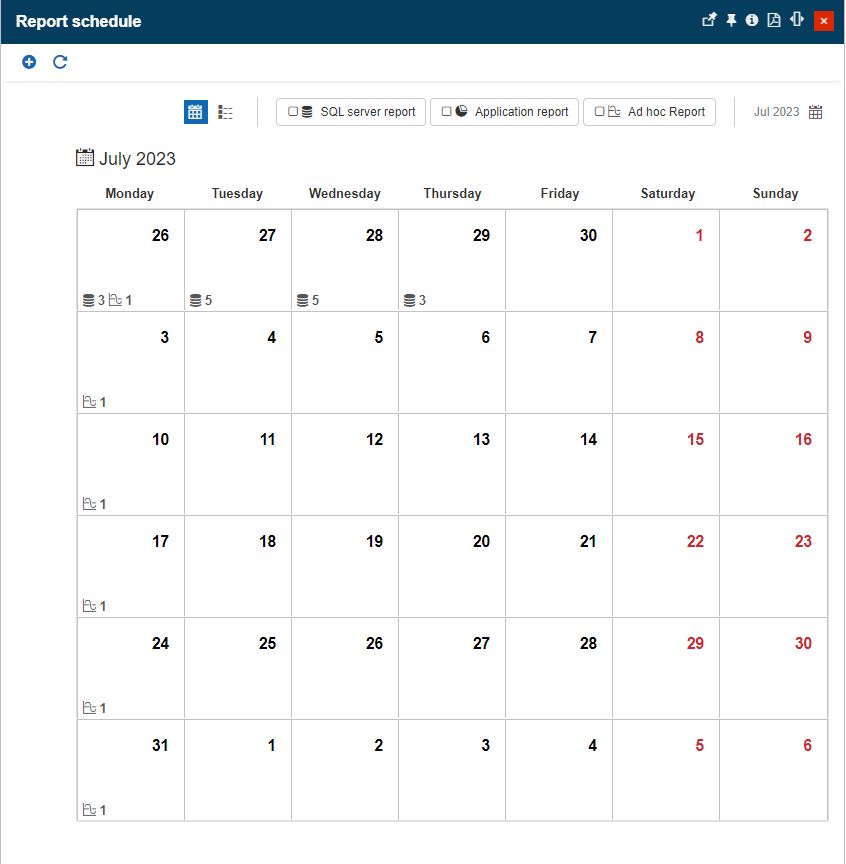This screenshot has width=846, height=864.
Task: Refresh the report schedule
Action: coord(59,61)
